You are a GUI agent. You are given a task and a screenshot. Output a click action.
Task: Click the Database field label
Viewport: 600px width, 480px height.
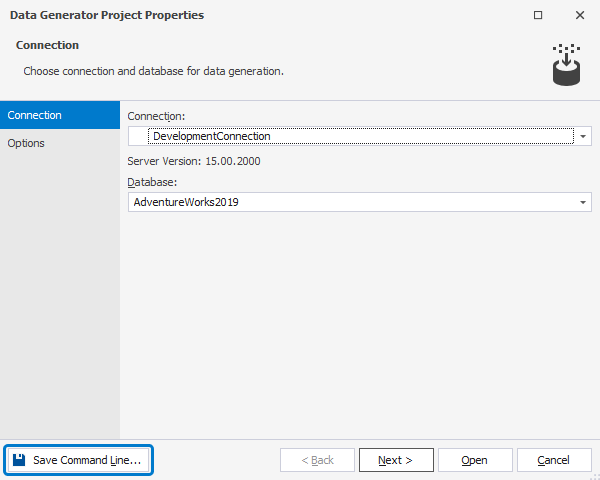pyautogui.click(x=152, y=182)
